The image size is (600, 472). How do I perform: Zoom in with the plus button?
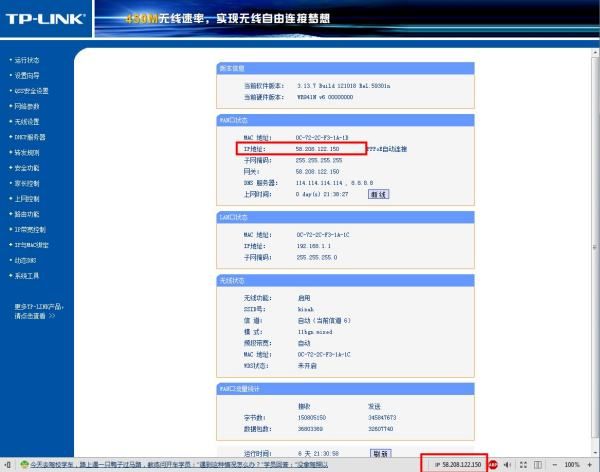pos(590,465)
